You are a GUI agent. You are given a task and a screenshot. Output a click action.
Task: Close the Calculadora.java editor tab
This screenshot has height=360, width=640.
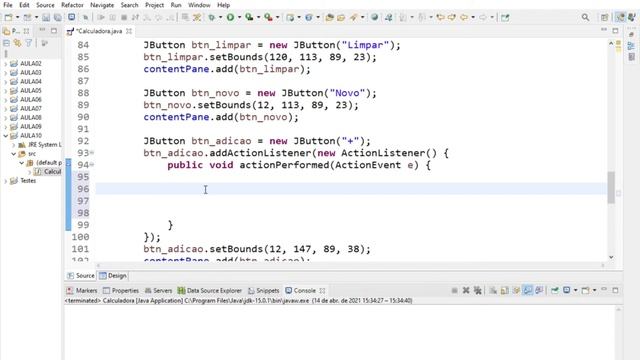[129, 31]
